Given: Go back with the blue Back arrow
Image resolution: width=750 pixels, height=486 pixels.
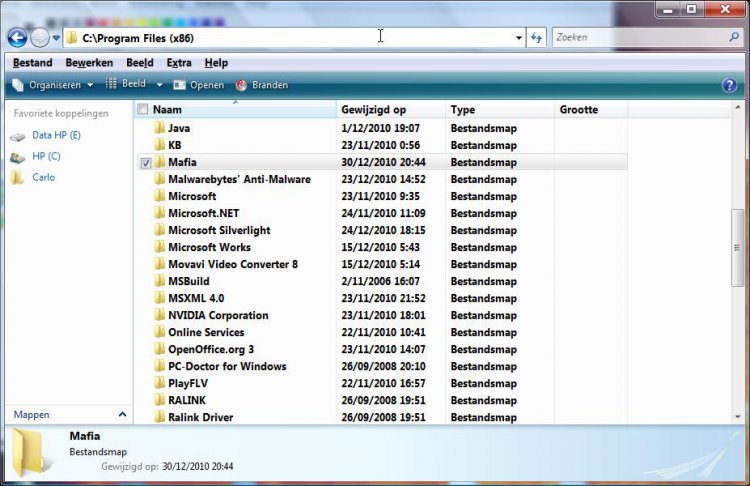Looking at the screenshot, I should coord(17,38).
